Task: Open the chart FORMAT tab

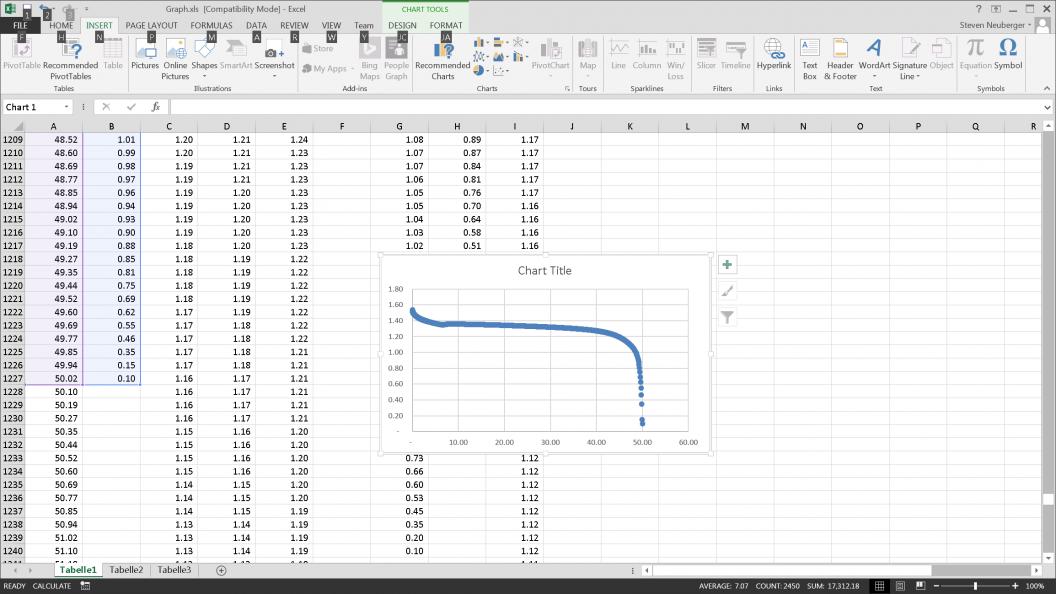Action: [x=446, y=26]
